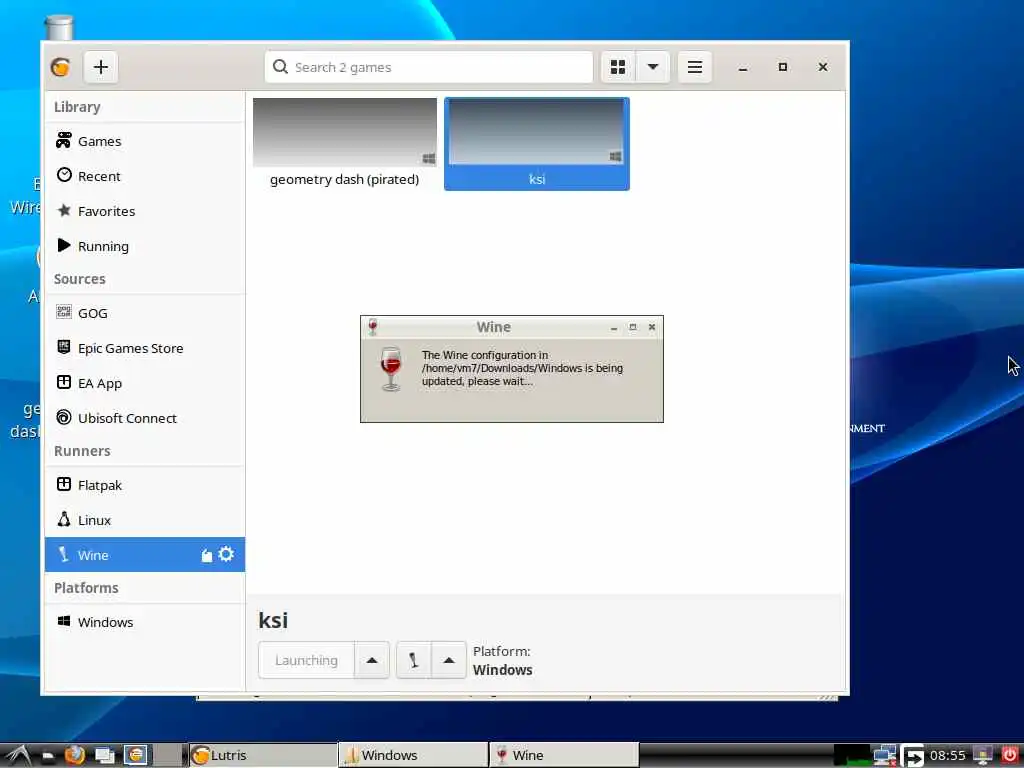
Task: Launch Firefox from the taskbar
Action: [x=74, y=755]
